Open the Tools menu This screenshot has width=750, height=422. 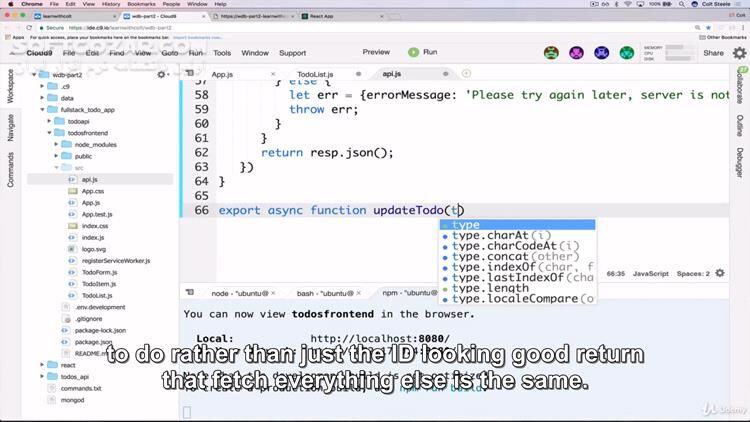[222, 53]
